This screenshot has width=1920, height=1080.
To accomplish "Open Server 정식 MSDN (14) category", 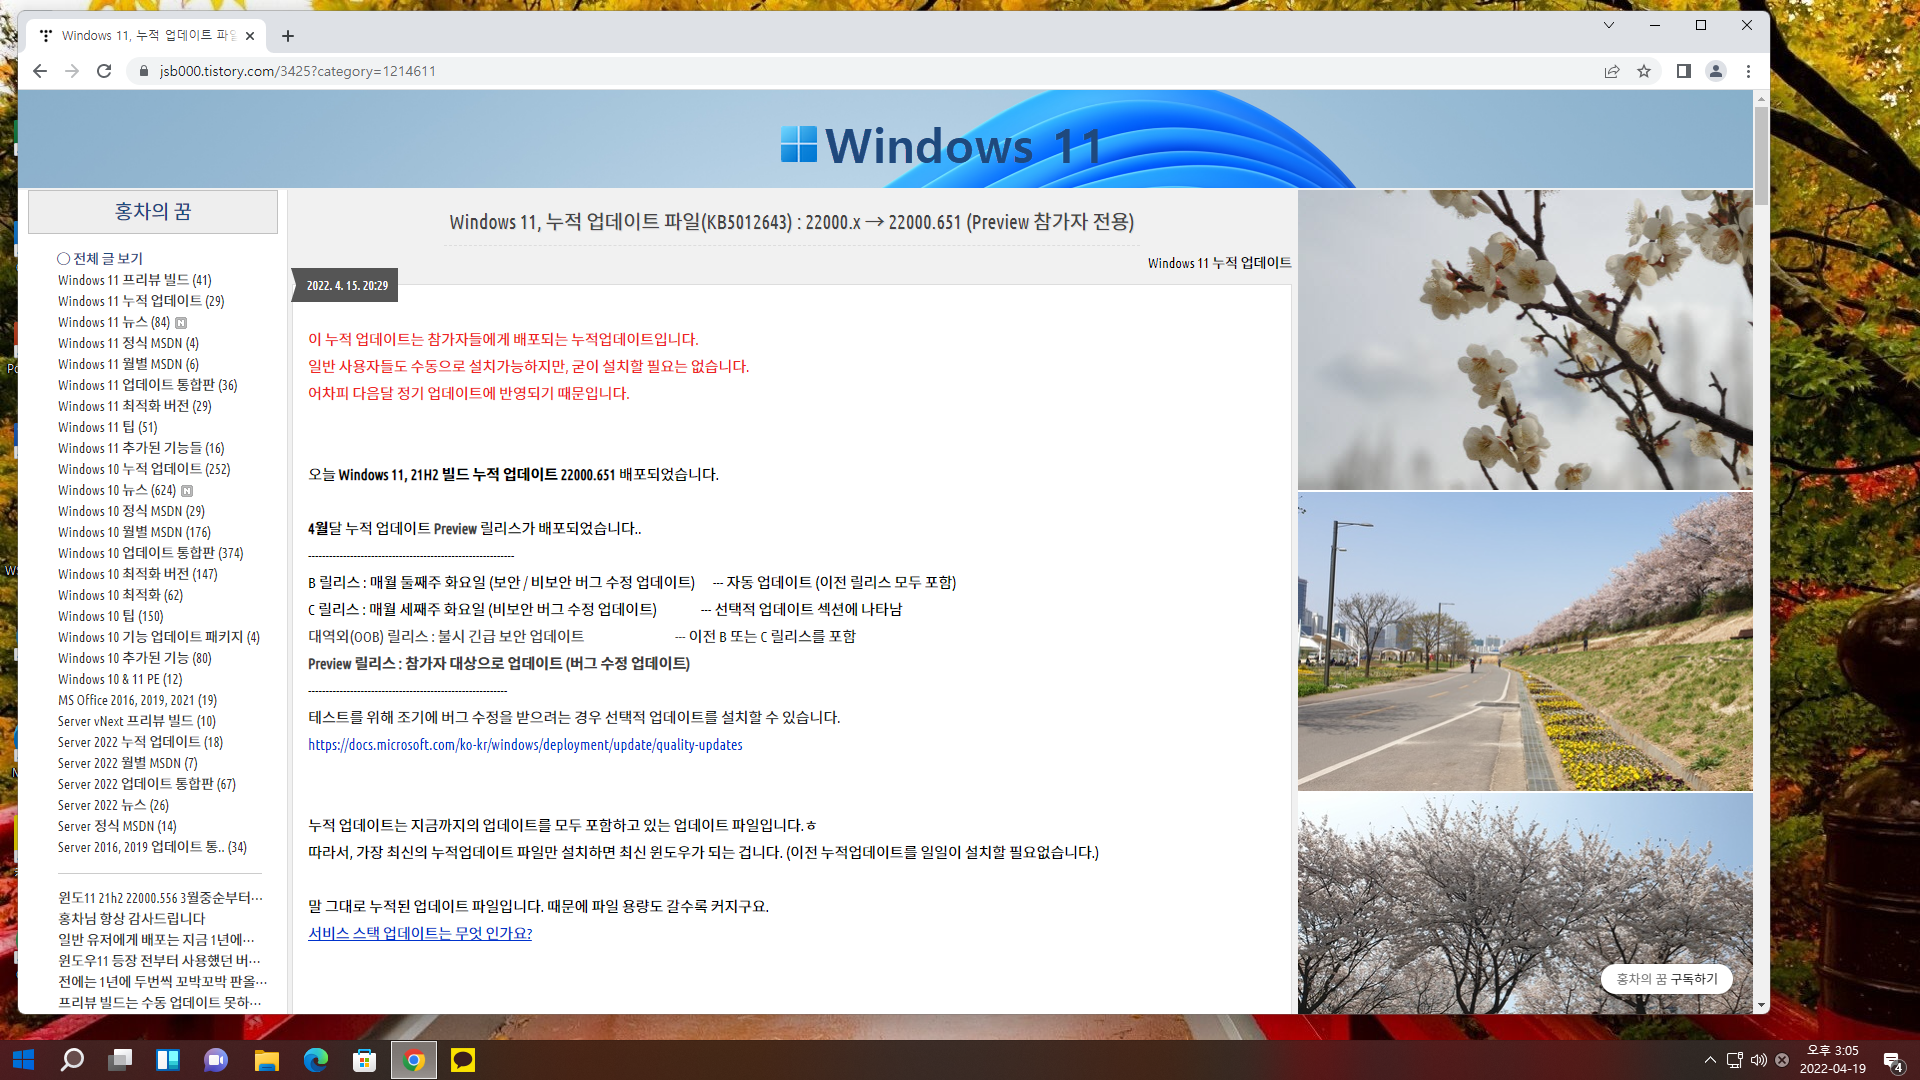I will point(117,826).
